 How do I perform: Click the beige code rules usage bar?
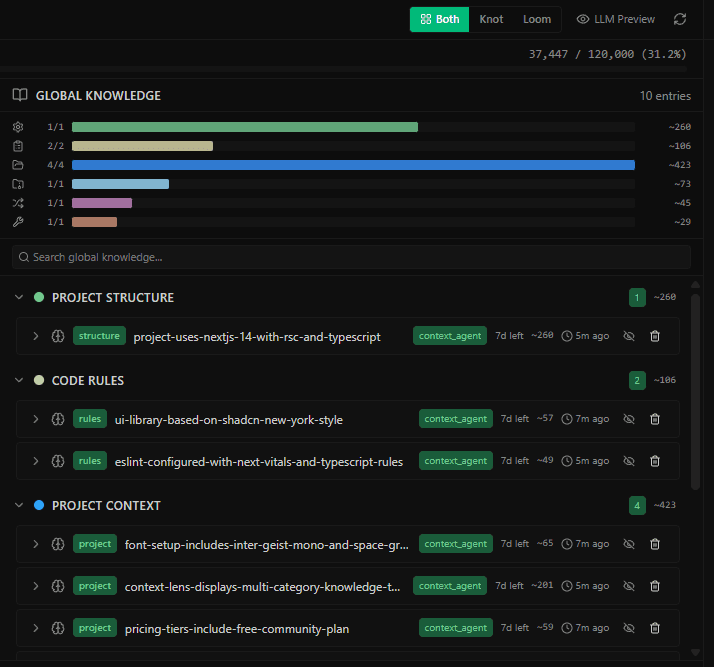(x=142, y=146)
